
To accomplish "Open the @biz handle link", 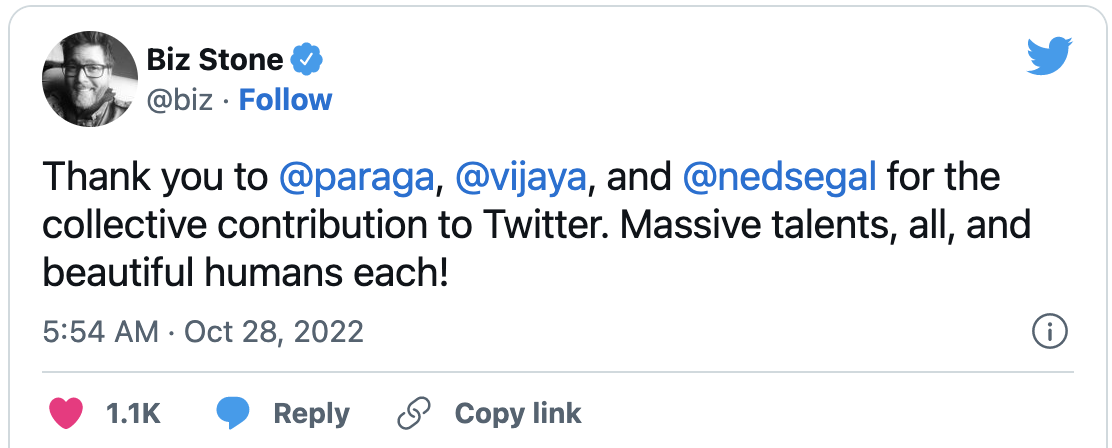I will coord(180,100).
